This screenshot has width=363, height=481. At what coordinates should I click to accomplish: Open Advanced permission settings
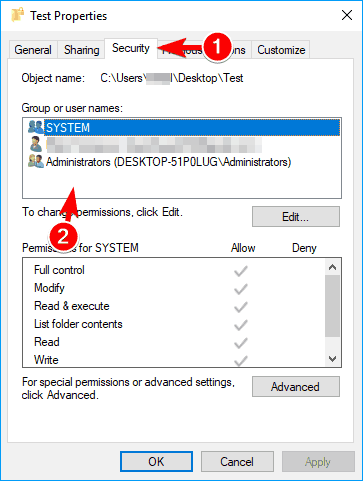pos(296,387)
